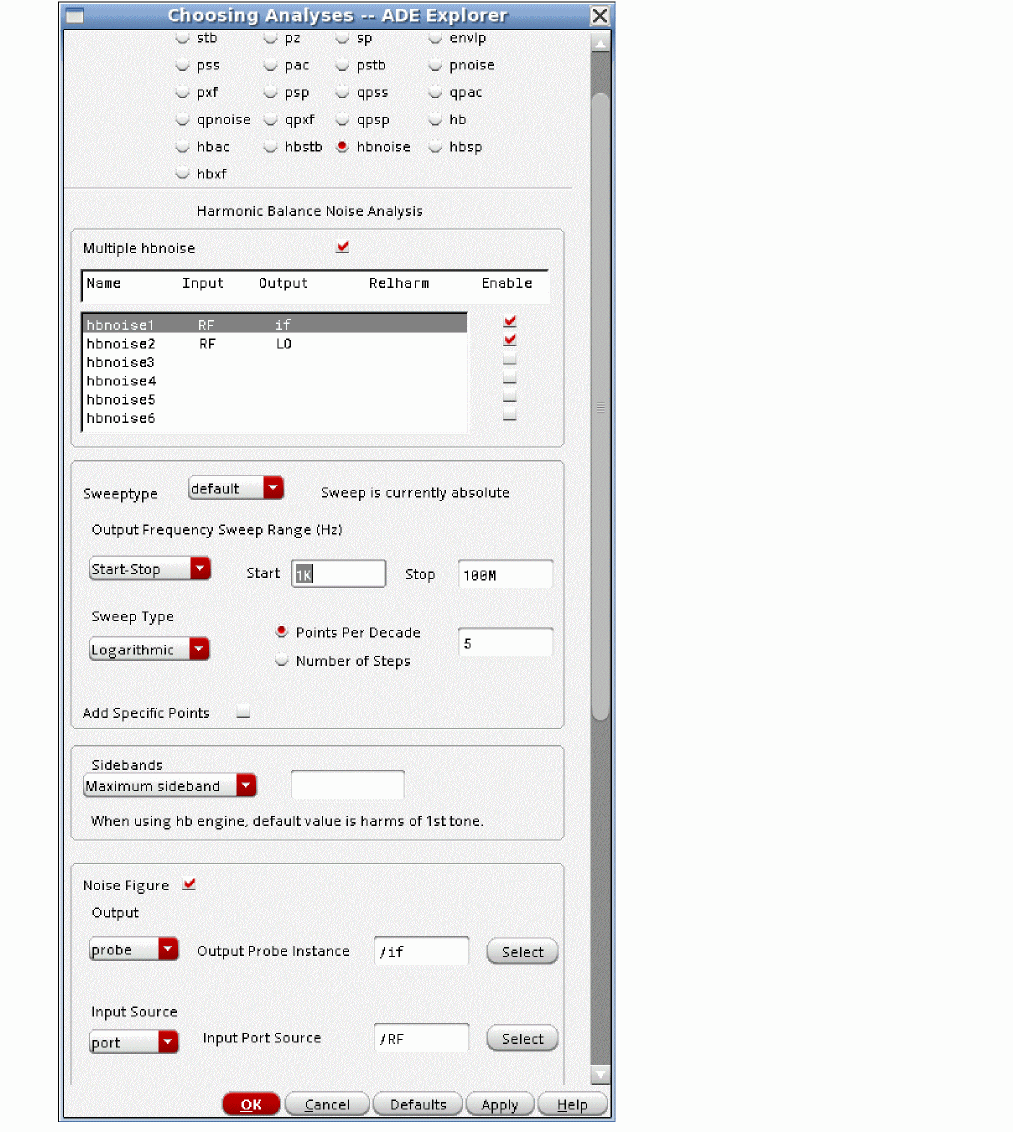Open the Logarithmic sweep type dropdown
1013x1132 pixels.
[149, 650]
